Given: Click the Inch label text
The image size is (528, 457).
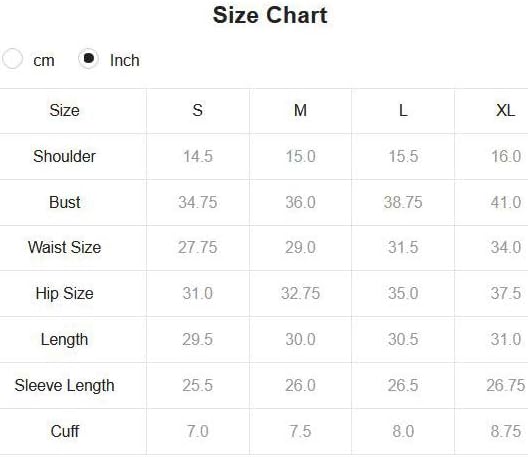Looking at the screenshot, I should tap(125, 61).
